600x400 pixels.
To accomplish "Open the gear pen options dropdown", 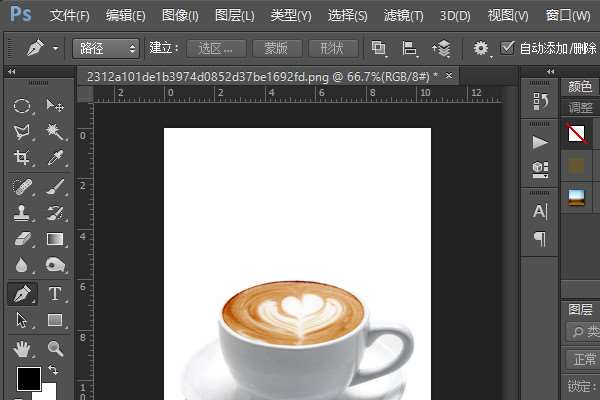I will click(x=481, y=49).
